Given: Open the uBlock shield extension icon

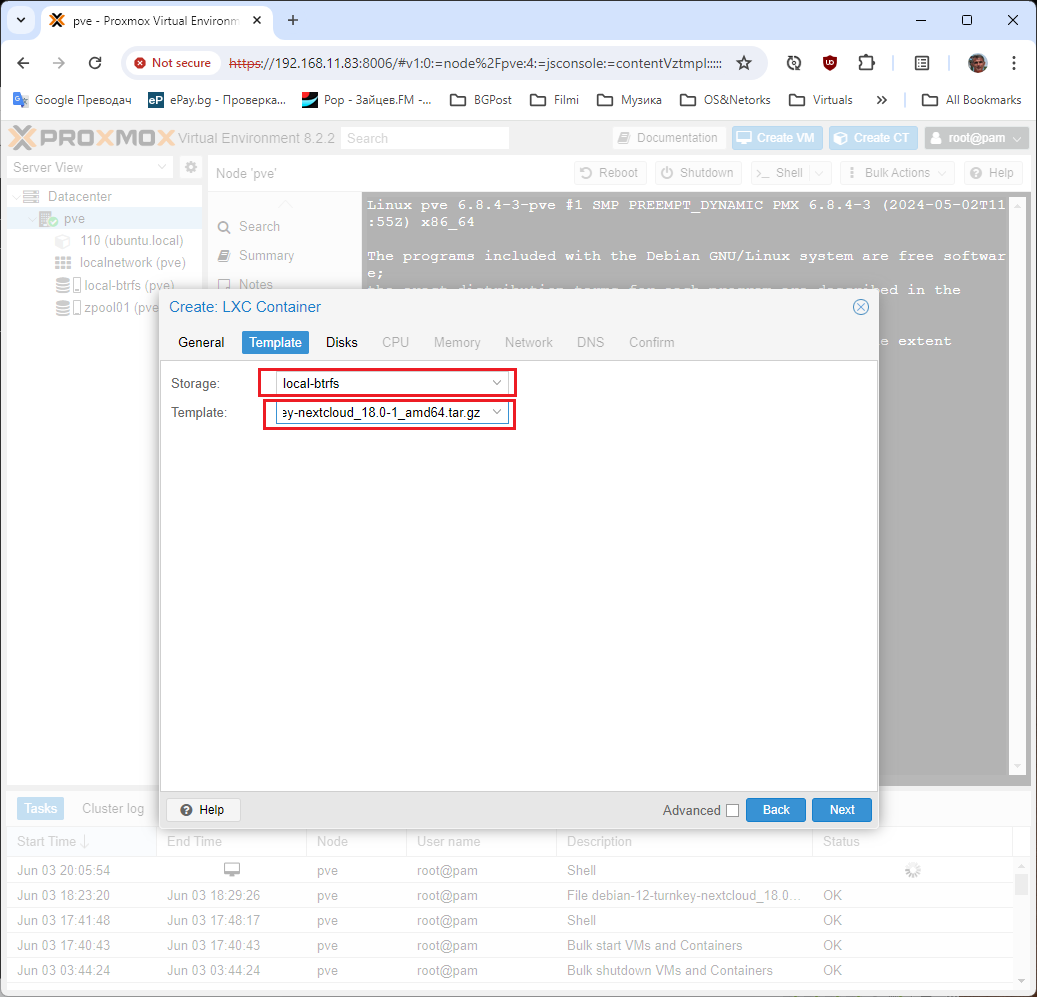Looking at the screenshot, I should [x=829, y=63].
